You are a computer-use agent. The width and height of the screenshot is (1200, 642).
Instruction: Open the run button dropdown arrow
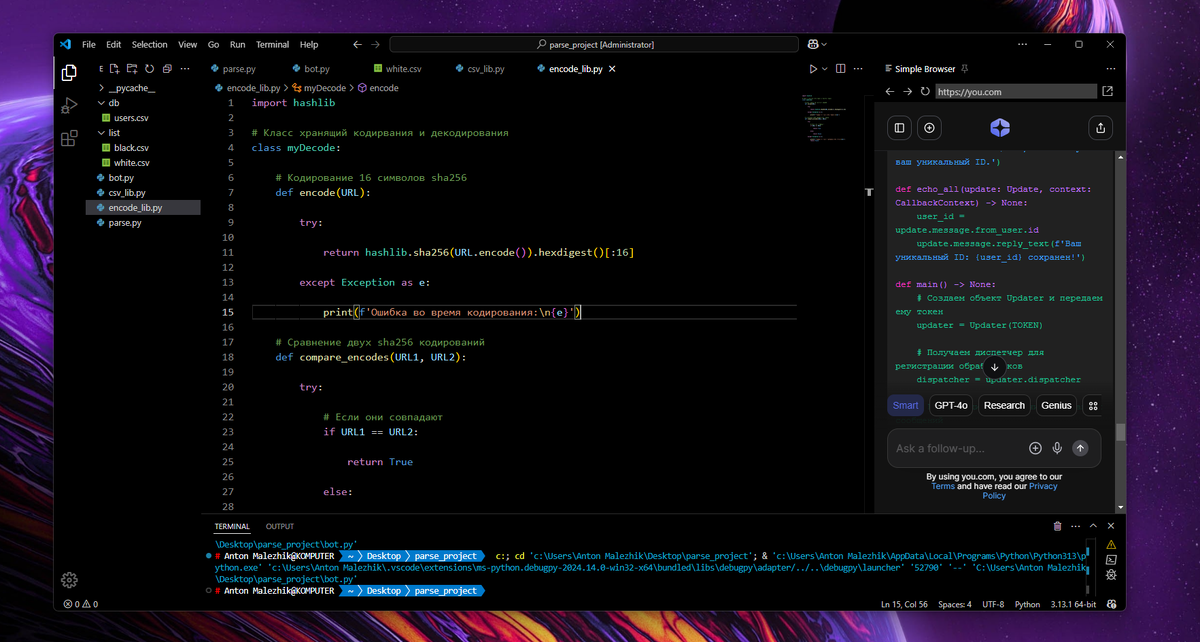[x=825, y=69]
